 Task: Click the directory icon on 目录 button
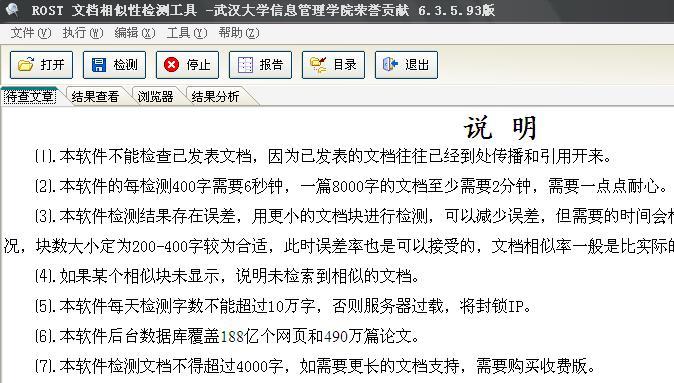(x=318, y=65)
